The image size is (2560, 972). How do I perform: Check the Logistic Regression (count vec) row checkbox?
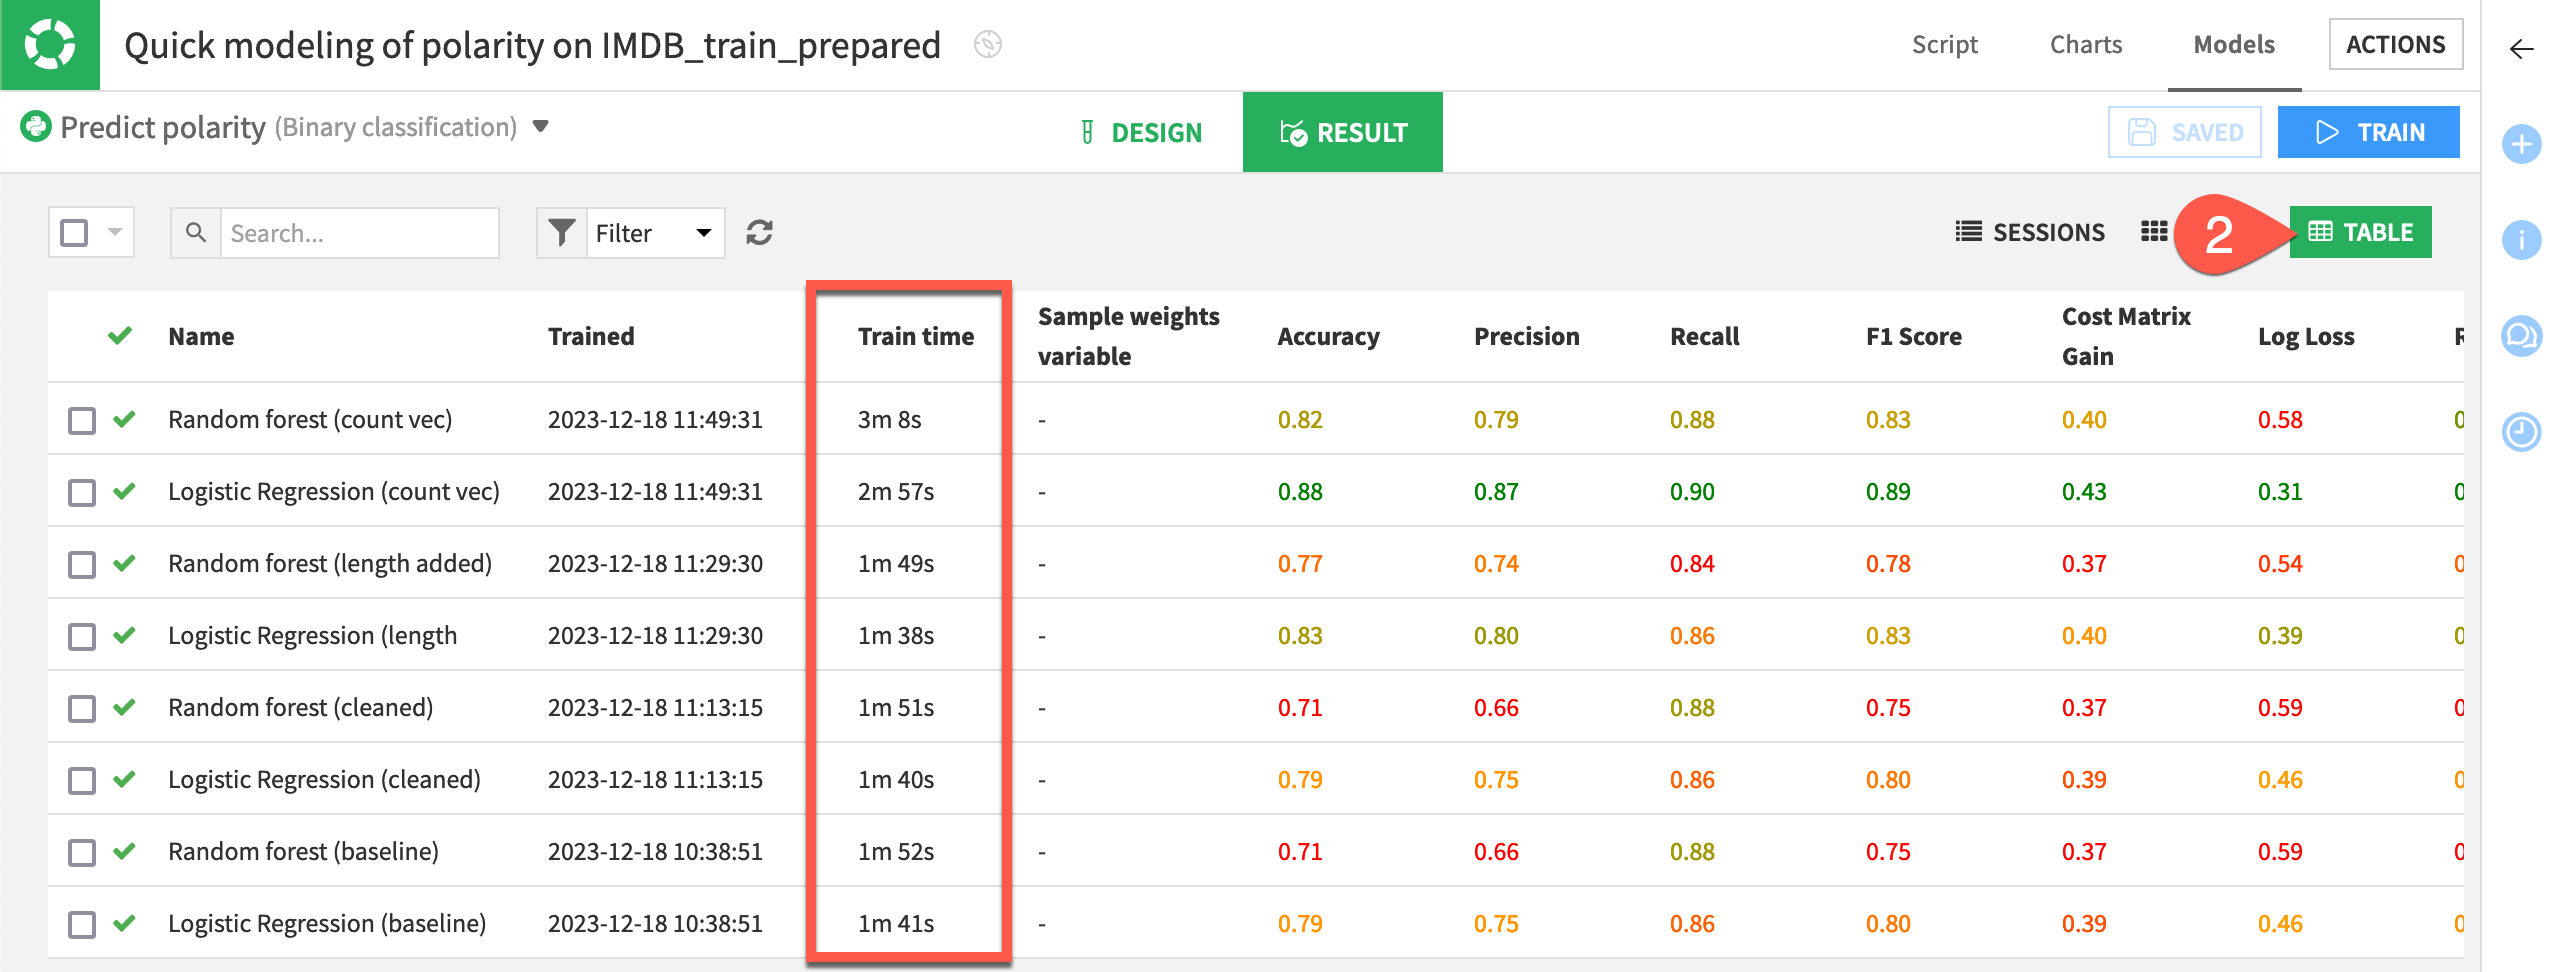(82, 492)
